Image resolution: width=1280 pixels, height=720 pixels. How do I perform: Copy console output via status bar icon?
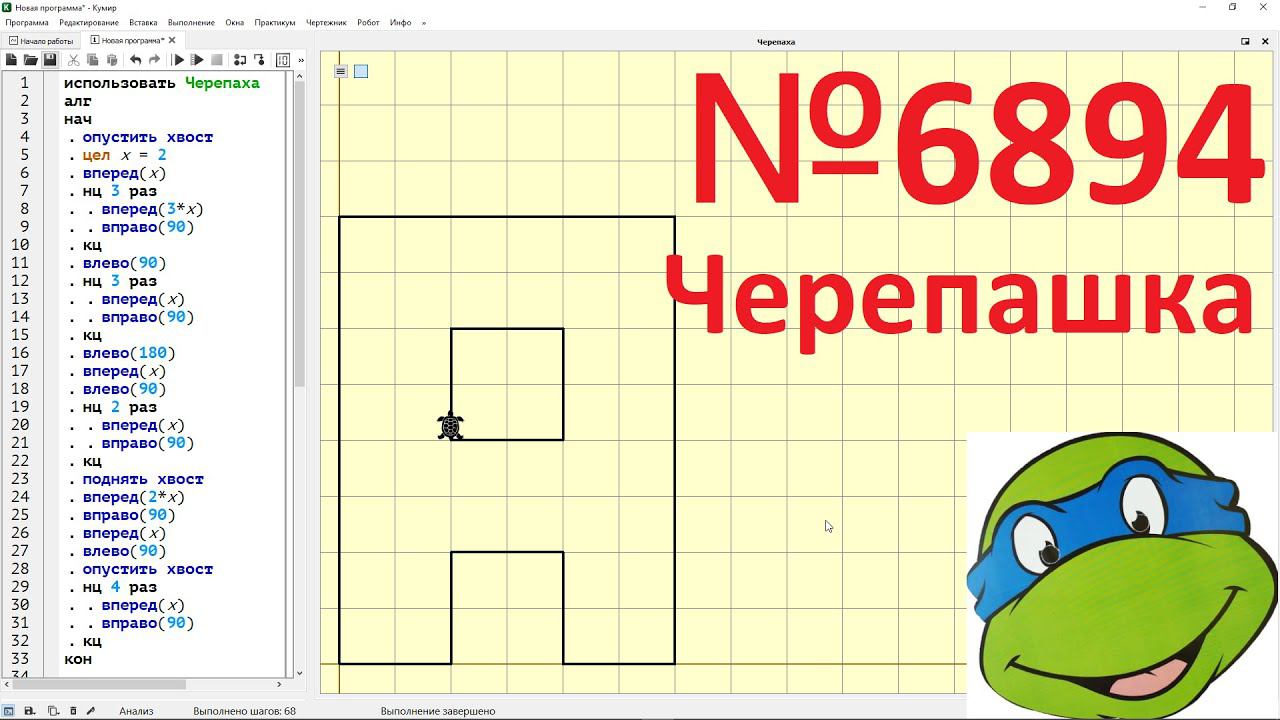53,711
